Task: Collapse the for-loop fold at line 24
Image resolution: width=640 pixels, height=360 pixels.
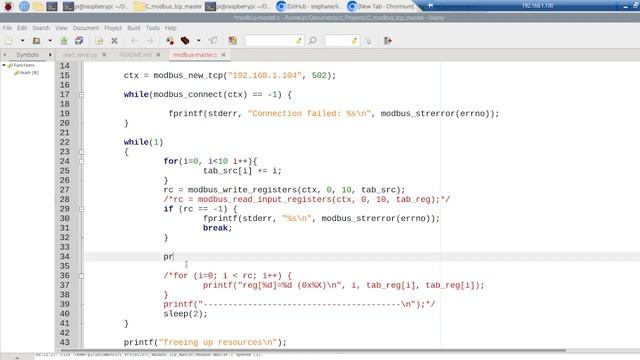Action: pos(81,161)
